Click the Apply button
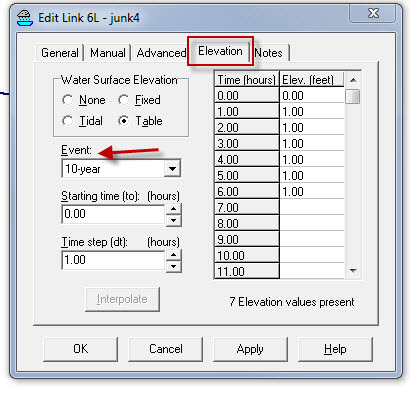 [250, 349]
